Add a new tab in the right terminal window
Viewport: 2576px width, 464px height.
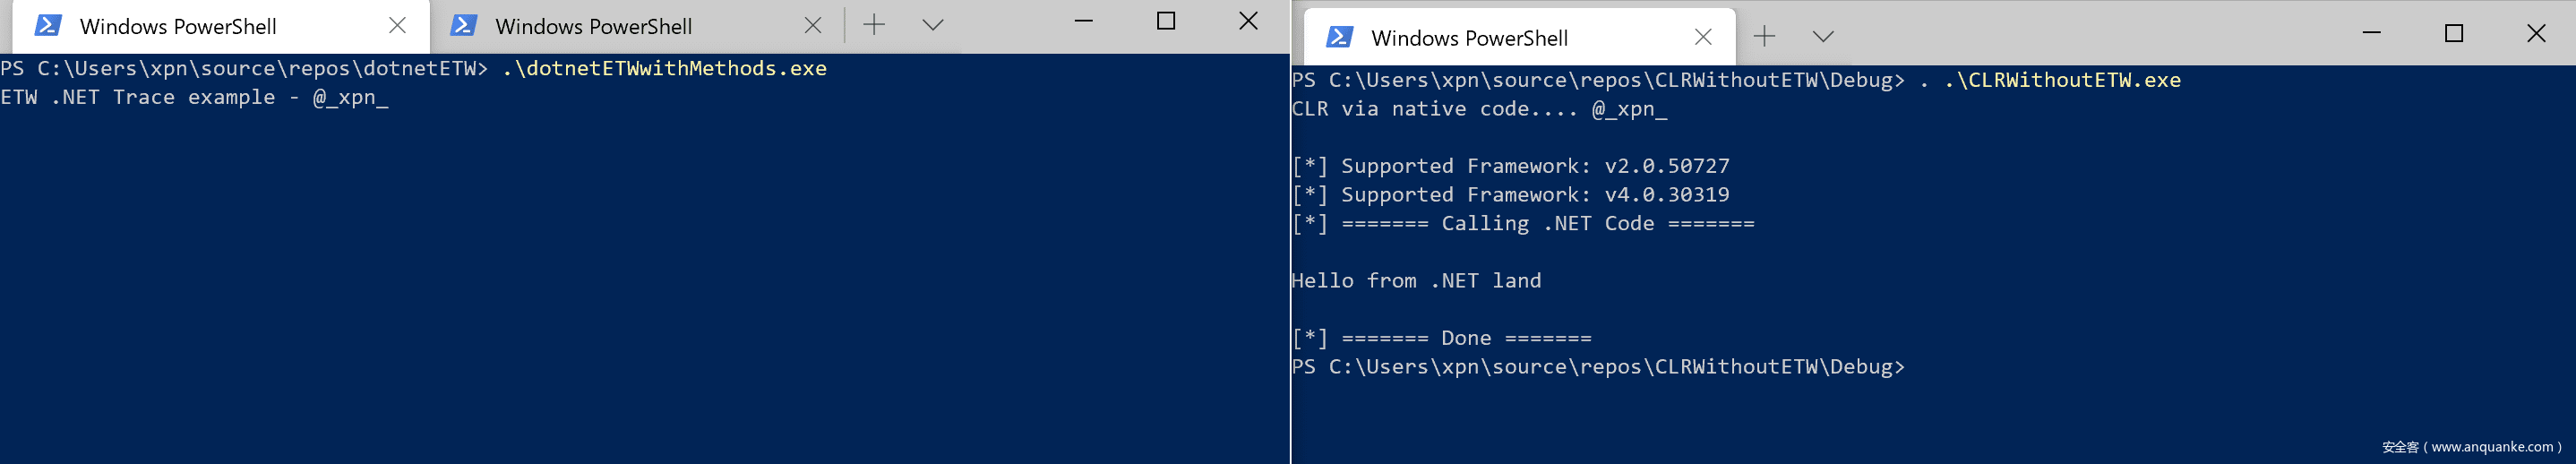coord(1765,37)
